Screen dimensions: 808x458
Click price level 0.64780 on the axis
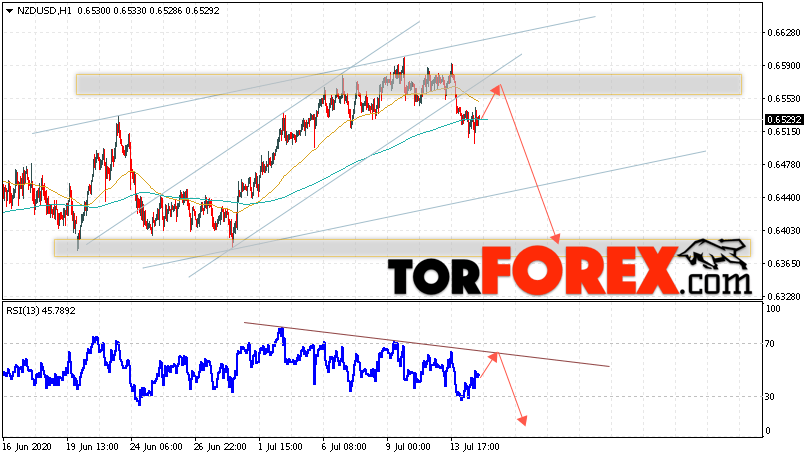[x=784, y=165]
